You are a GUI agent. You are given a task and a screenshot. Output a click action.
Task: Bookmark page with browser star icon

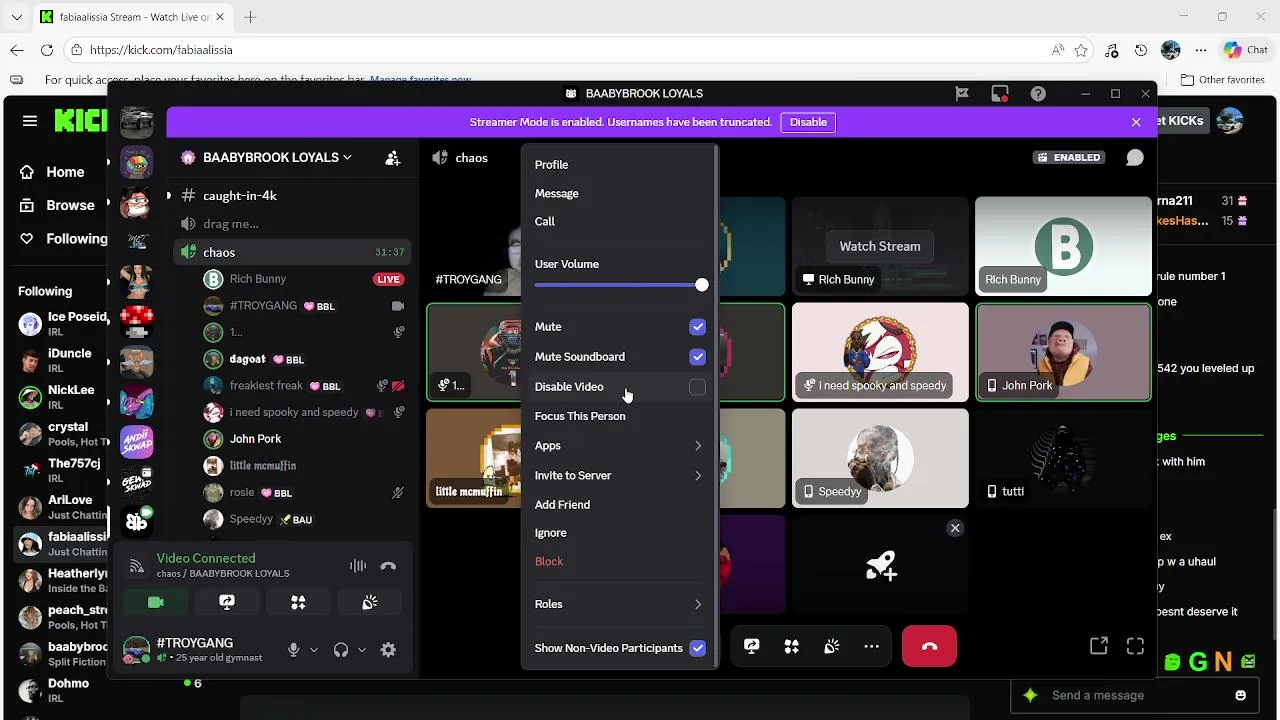click(x=1081, y=50)
